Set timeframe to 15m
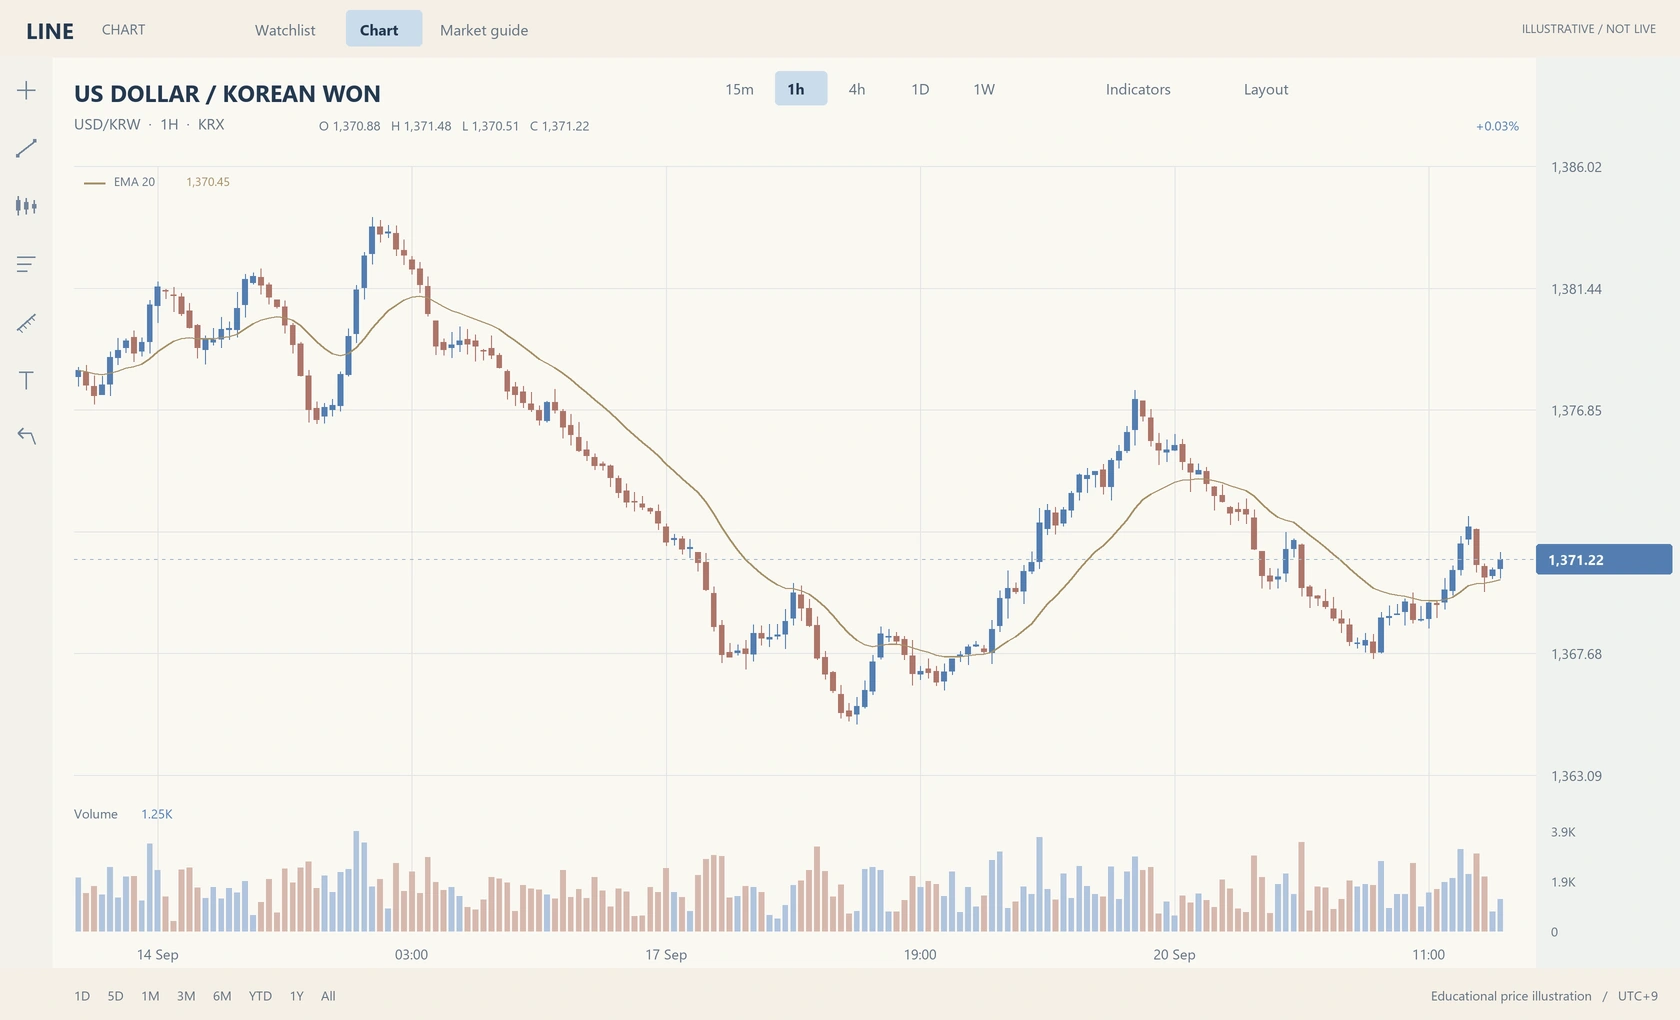Screen dimensions: 1680x1020 [739, 89]
